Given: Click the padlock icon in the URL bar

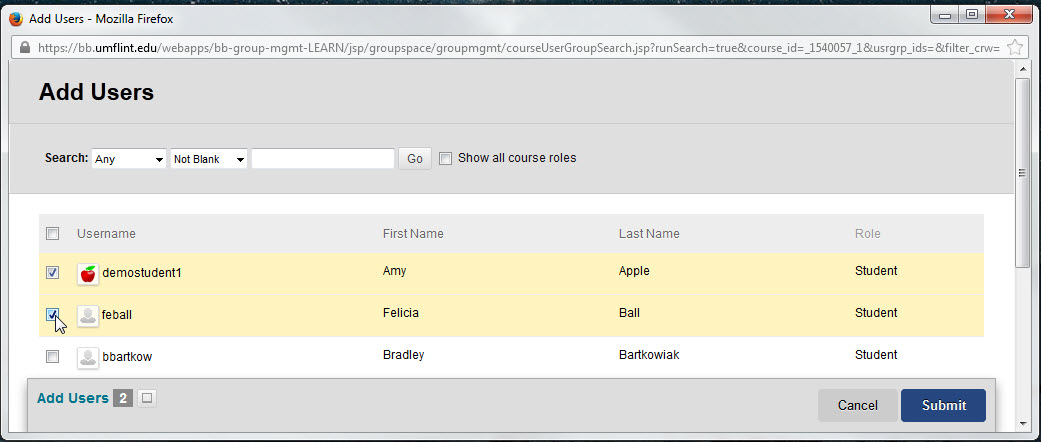Looking at the screenshot, I should 25,48.
